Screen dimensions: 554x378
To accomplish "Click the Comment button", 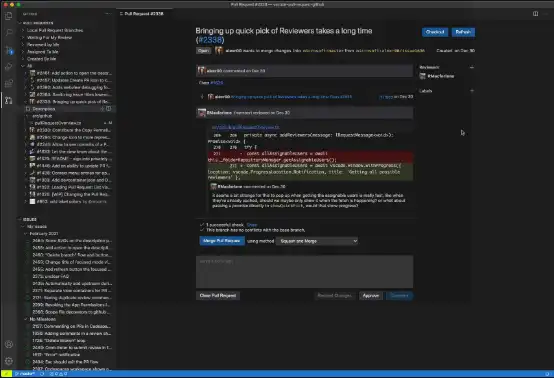I will coord(399,296).
